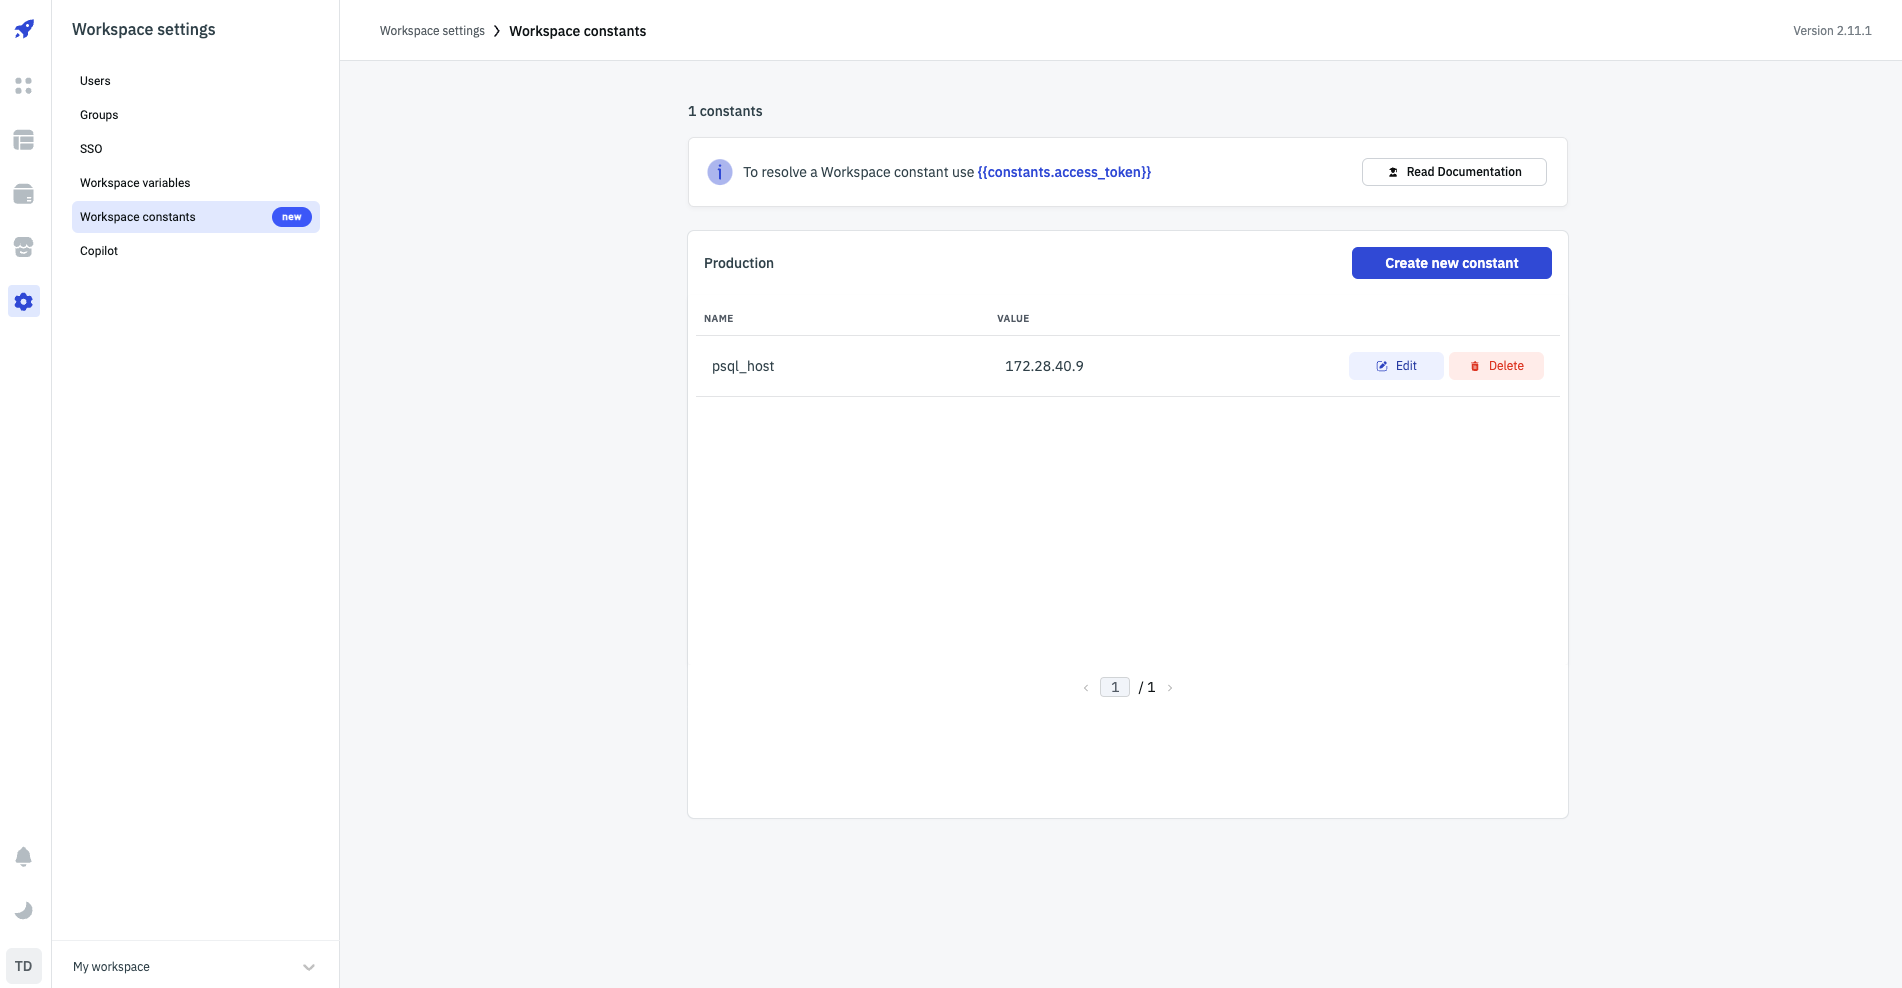Edit the psql_host constant
1902x988 pixels.
pyautogui.click(x=1395, y=366)
